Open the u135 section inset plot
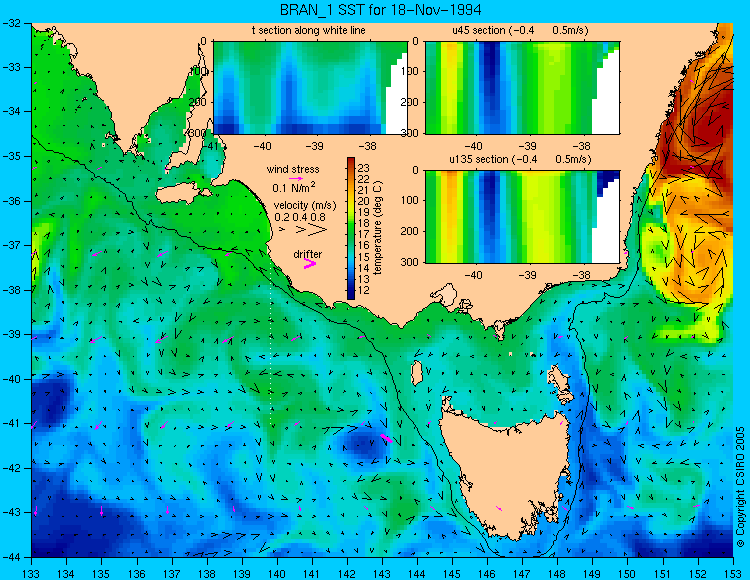 (522, 216)
